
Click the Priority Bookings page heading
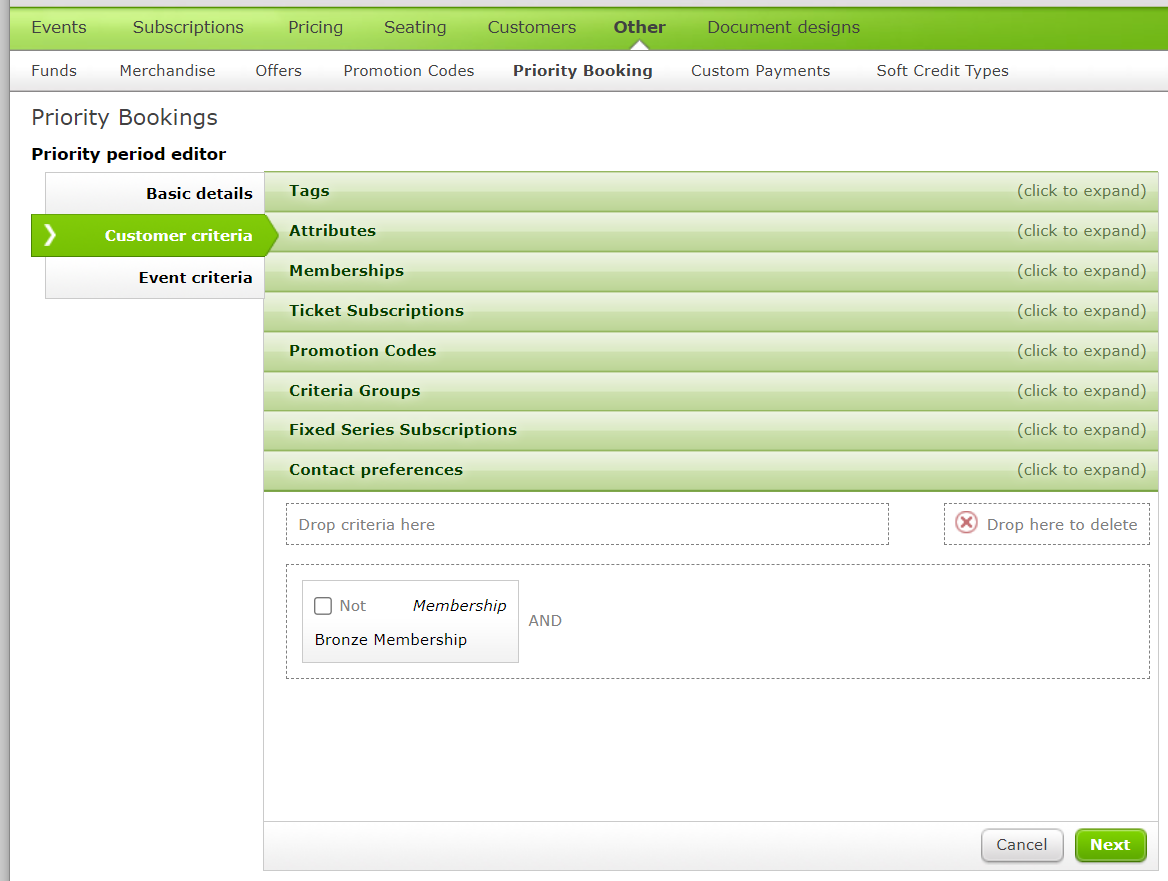click(124, 118)
